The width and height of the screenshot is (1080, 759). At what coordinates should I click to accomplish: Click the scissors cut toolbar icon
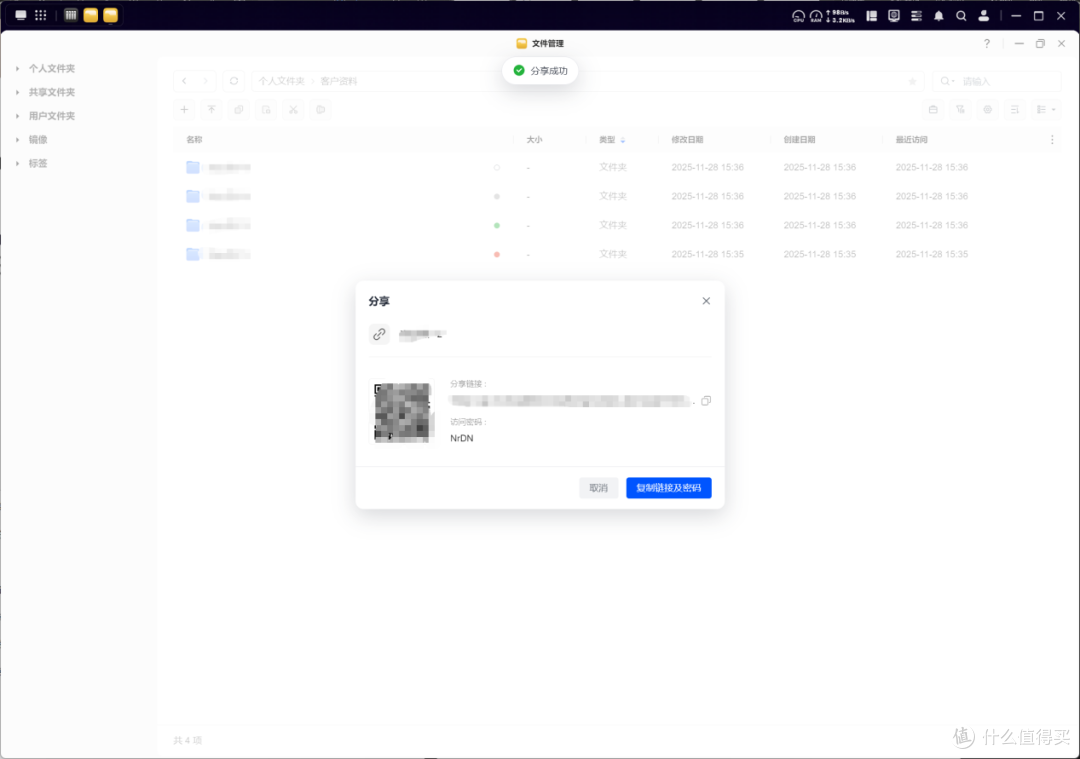293,110
